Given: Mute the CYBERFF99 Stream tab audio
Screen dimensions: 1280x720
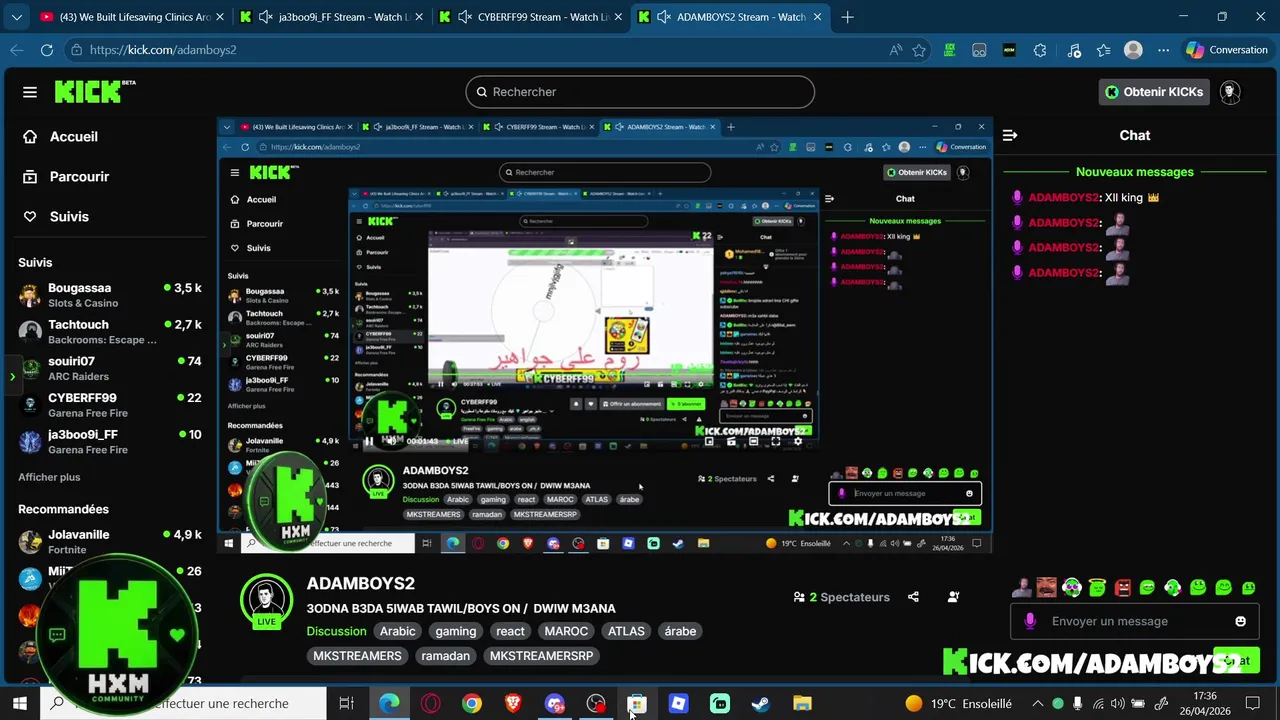Looking at the screenshot, I should pos(463,17).
